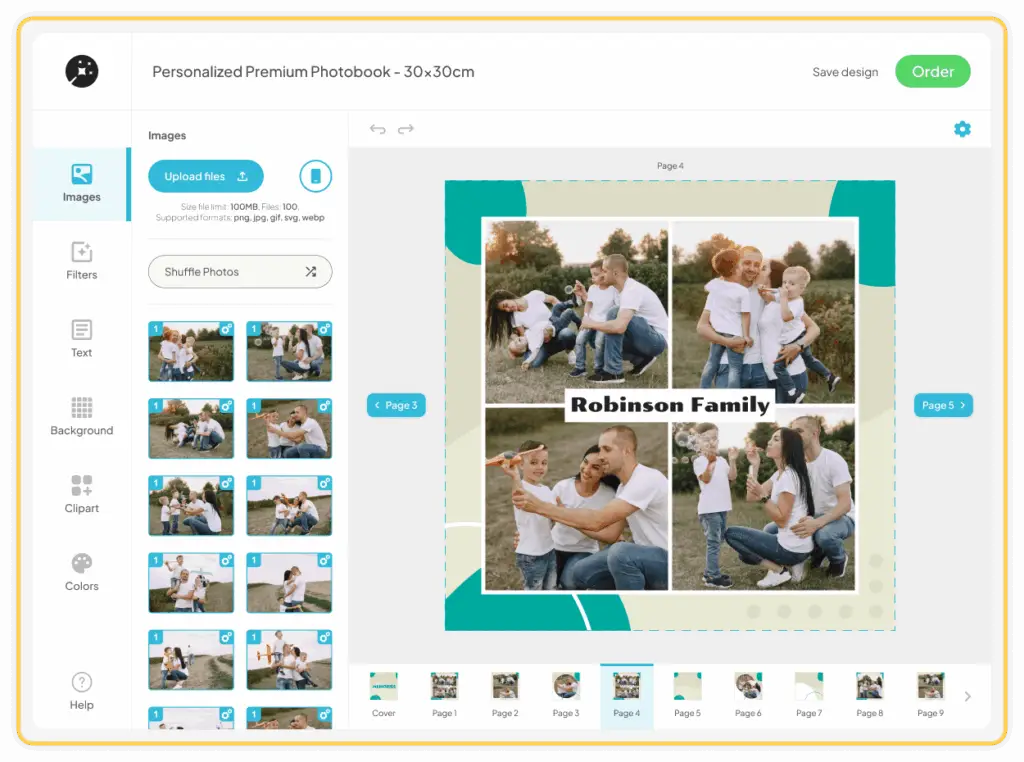
Task: Click second thumbnail in fifth image row
Action: coord(289,659)
